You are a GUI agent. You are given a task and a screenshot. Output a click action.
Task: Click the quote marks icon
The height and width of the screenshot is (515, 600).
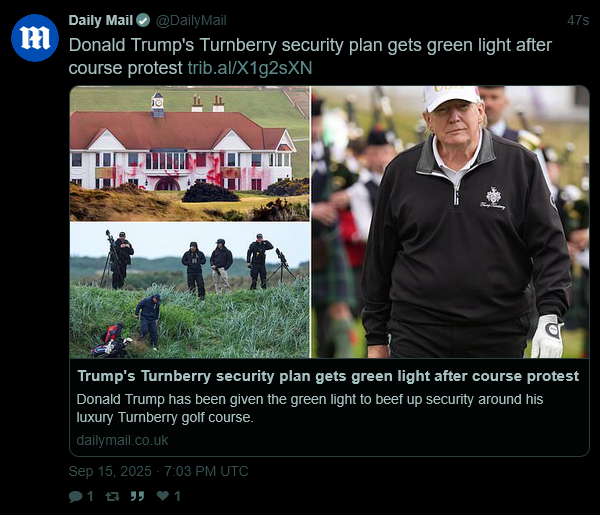137,496
